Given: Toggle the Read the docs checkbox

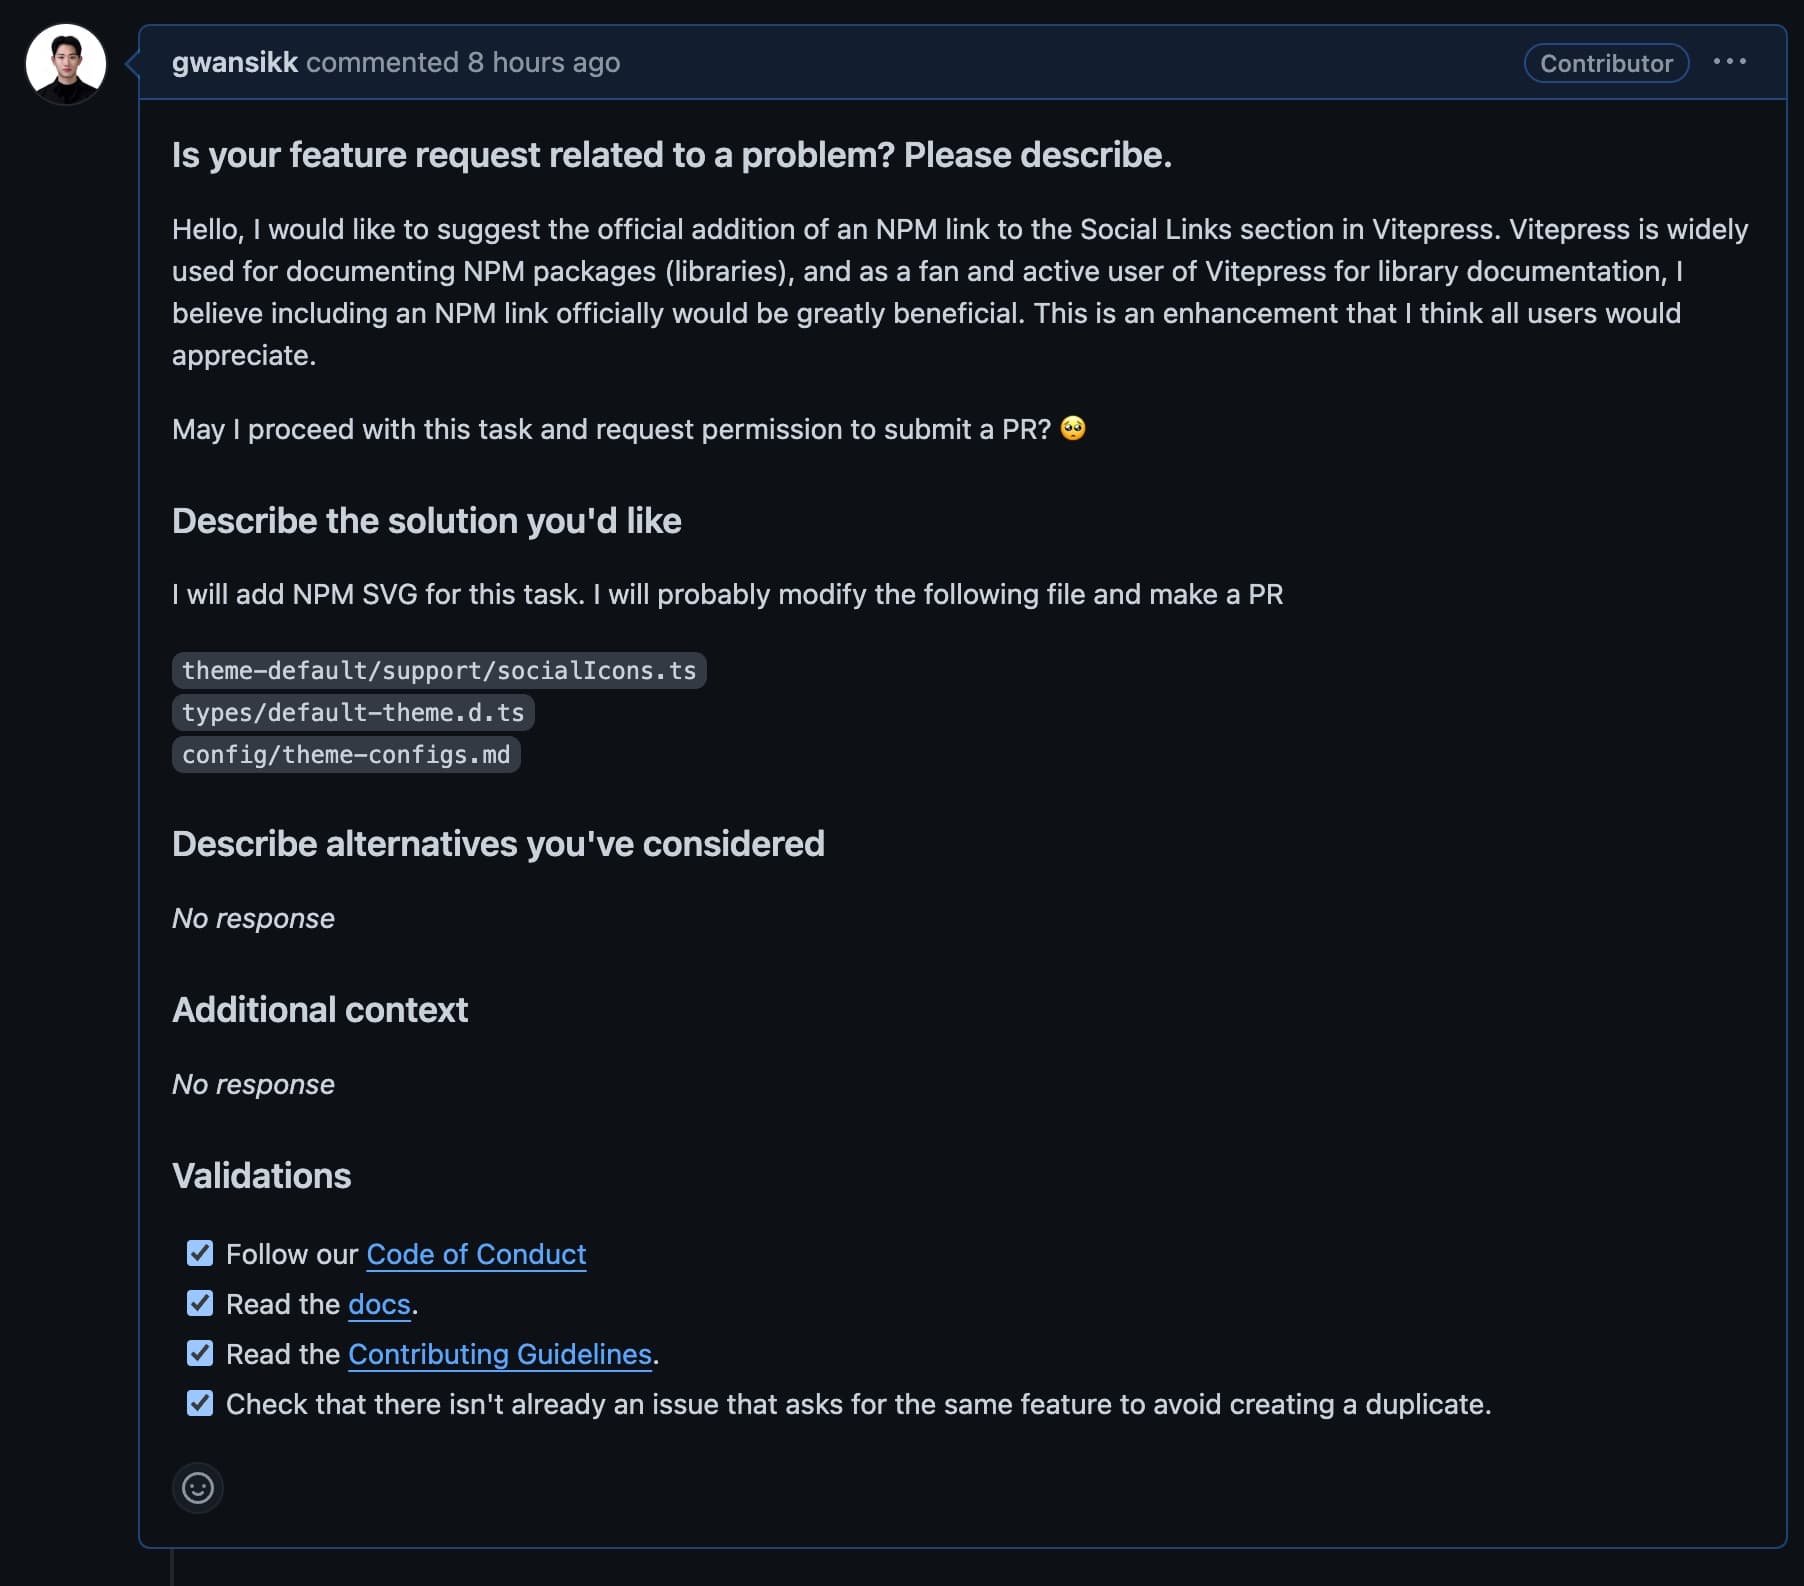Looking at the screenshot, I should pyautogui.click(x=200, y=1303).
